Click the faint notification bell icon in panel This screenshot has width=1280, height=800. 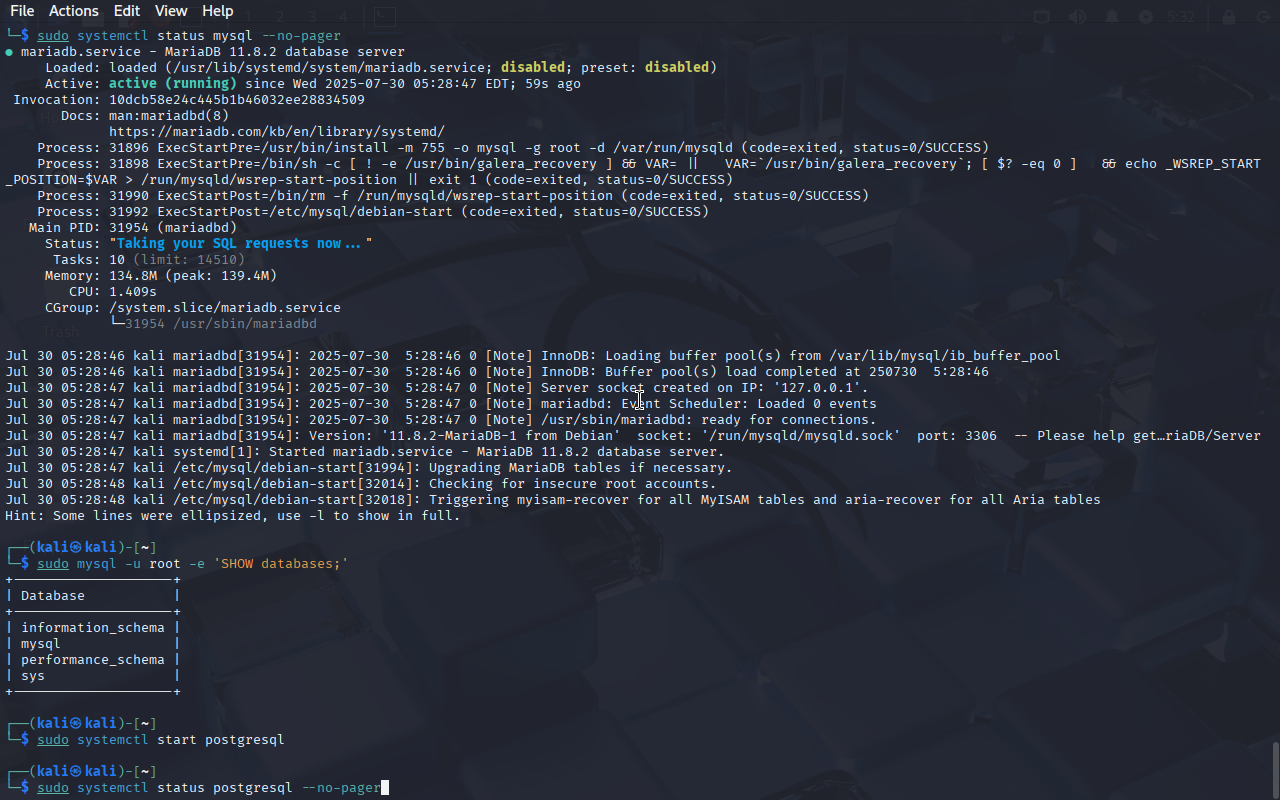(1112, 17)
